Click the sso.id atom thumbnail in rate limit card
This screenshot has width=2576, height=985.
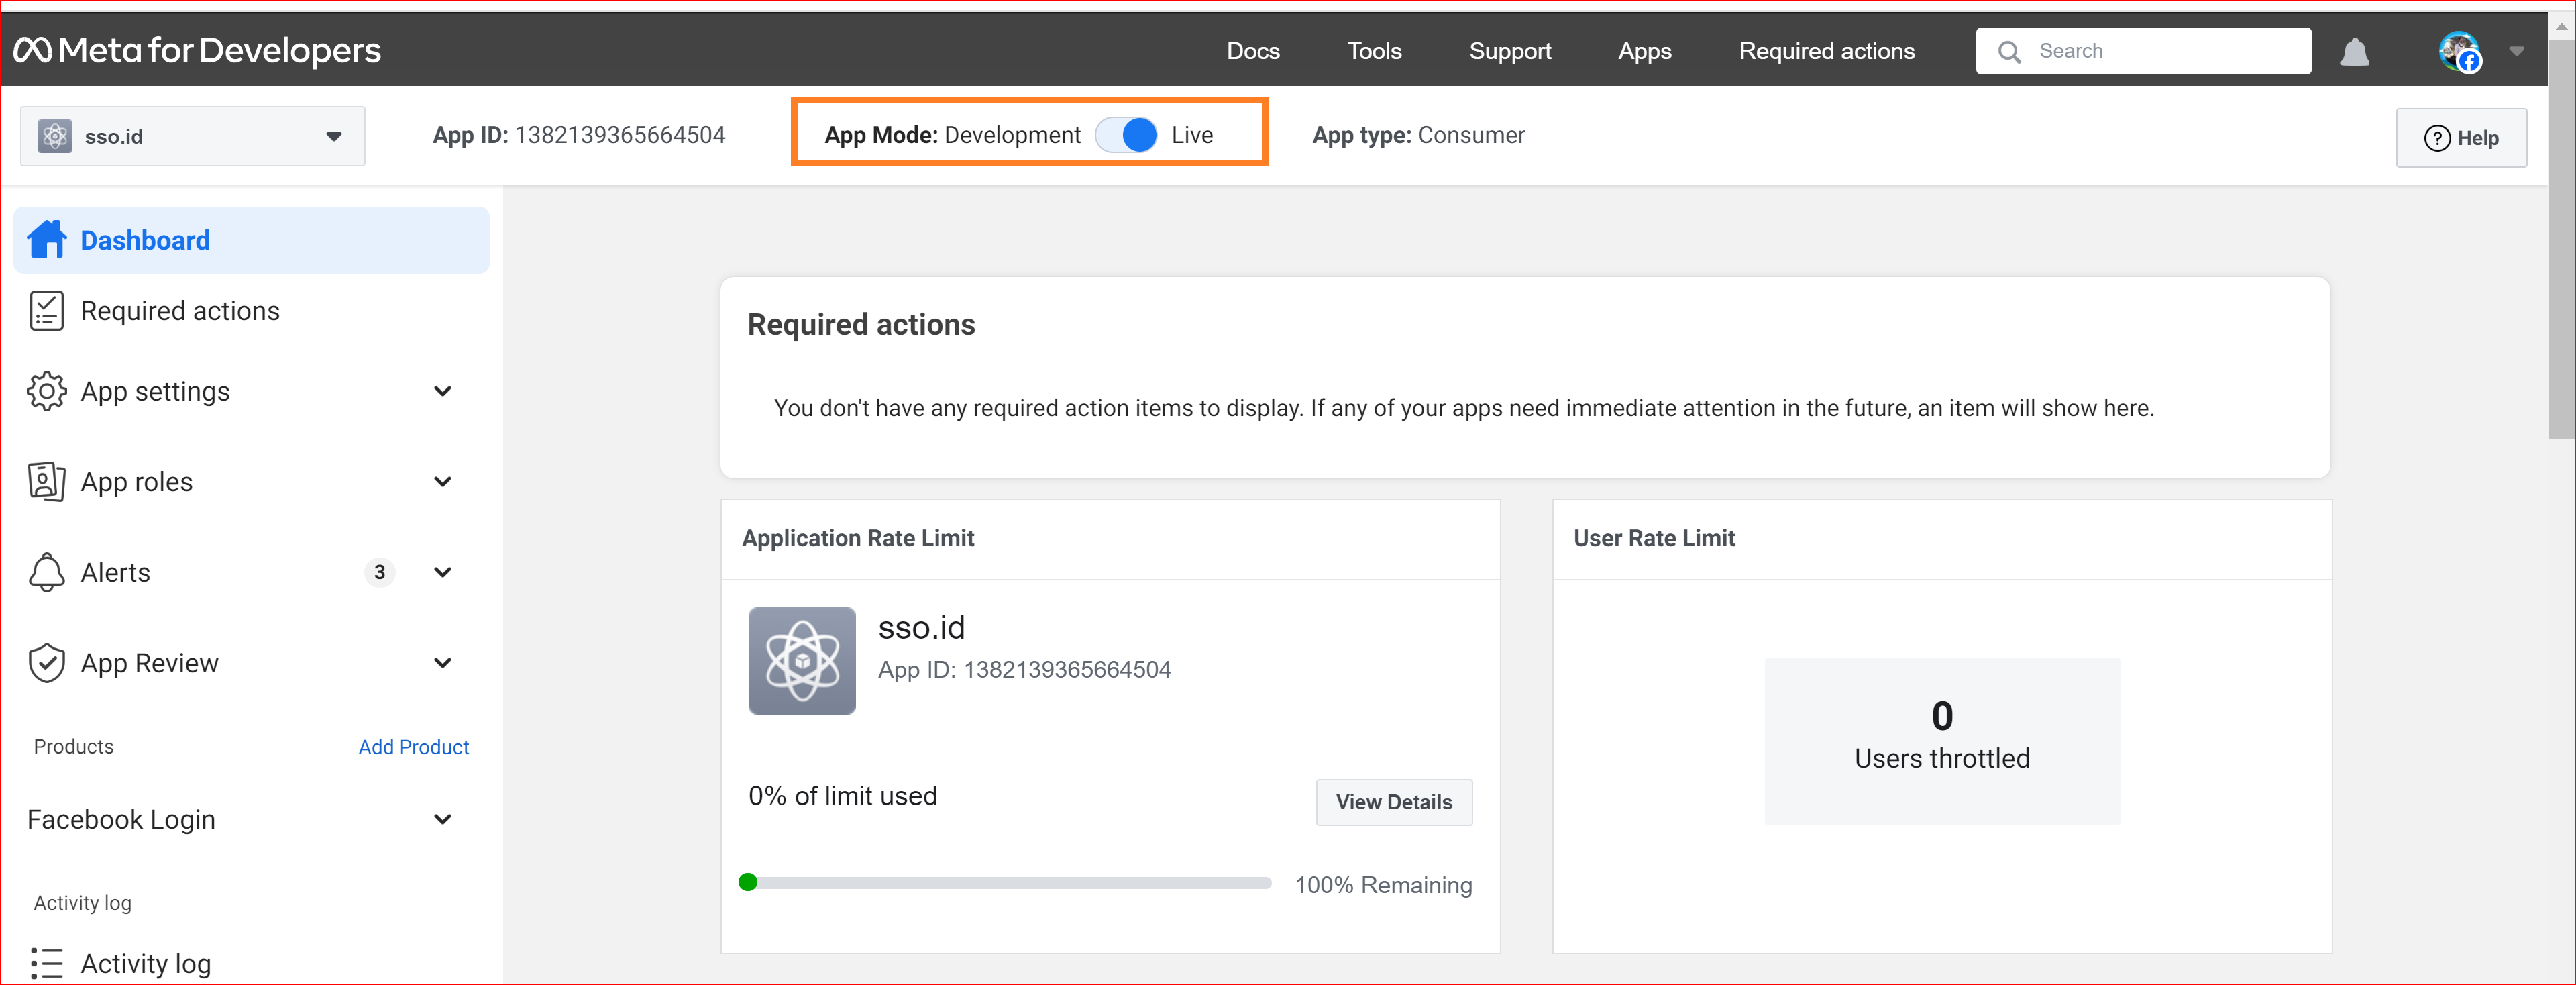tap(802, 661)
